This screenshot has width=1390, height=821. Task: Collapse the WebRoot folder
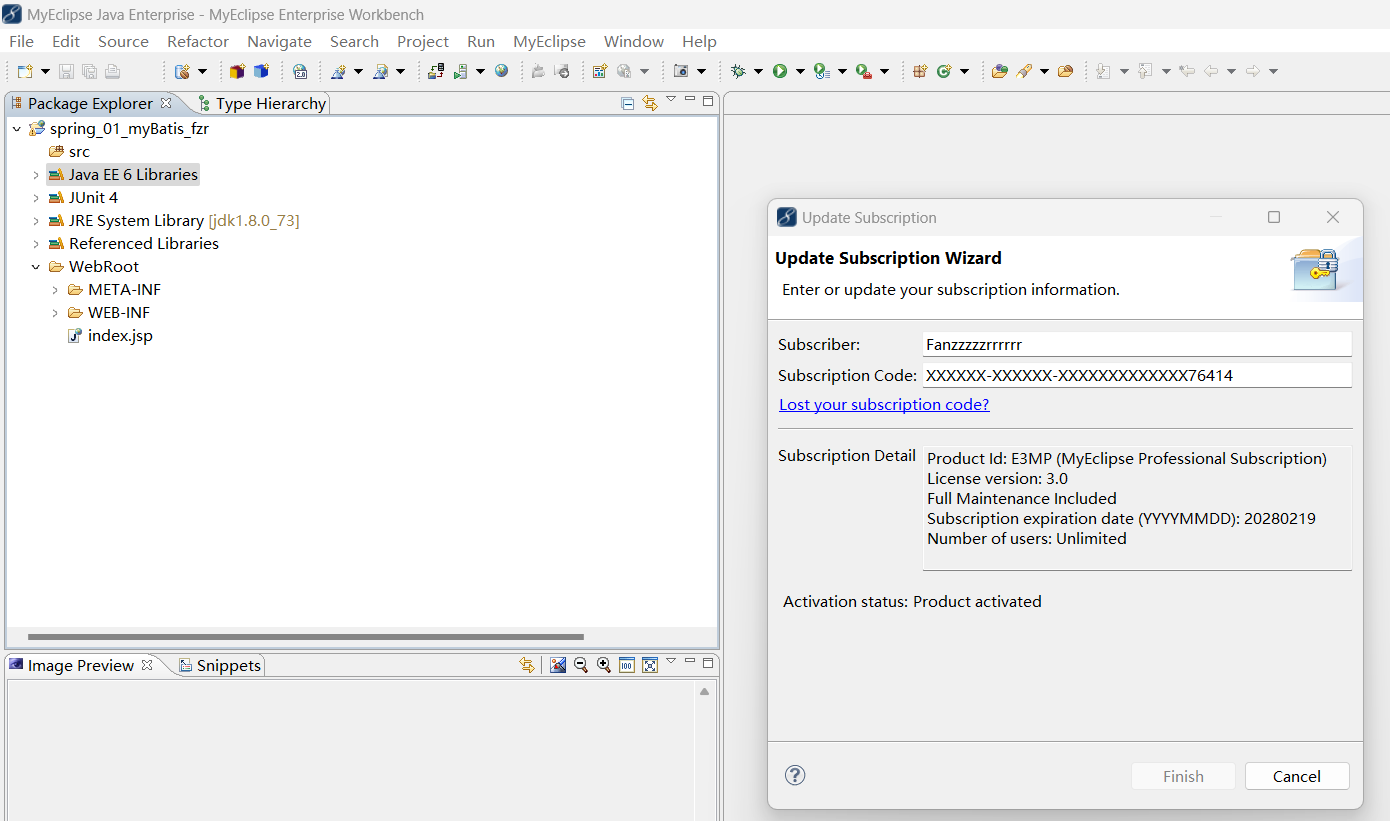point(36,267)
